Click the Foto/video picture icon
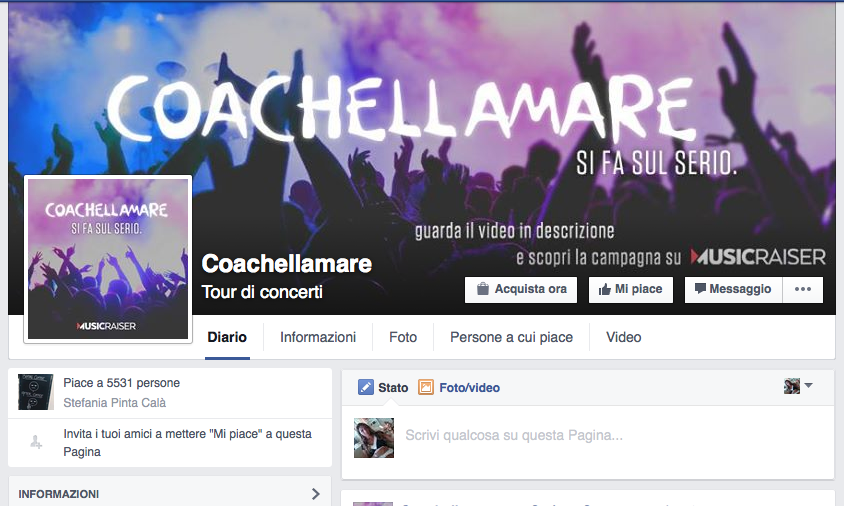Screen dimensions: 844x506 click(x=426, y=387)
